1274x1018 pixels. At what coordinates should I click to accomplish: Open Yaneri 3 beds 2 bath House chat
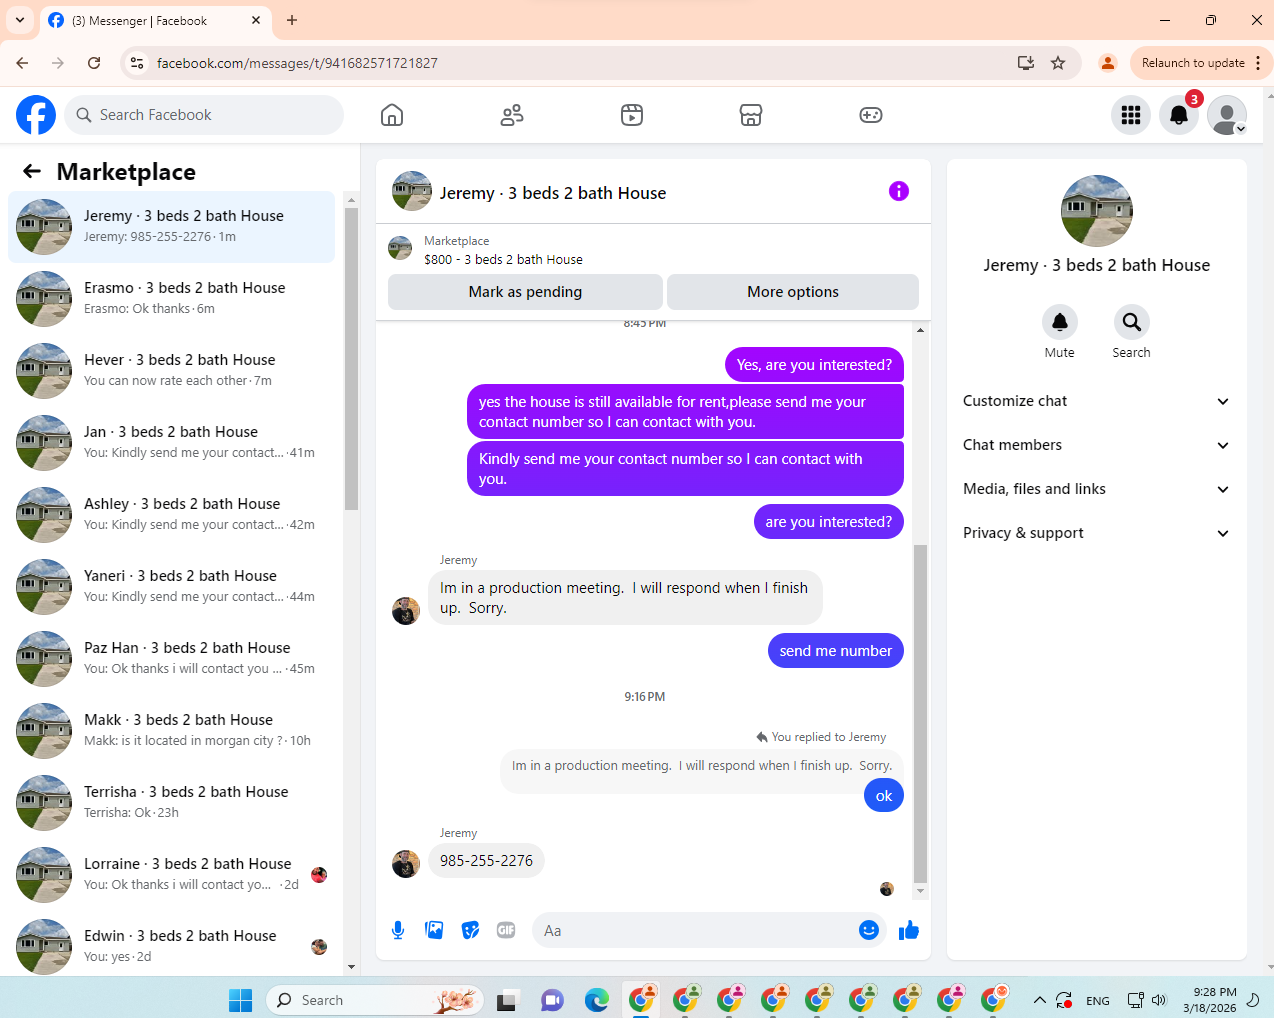172,587
